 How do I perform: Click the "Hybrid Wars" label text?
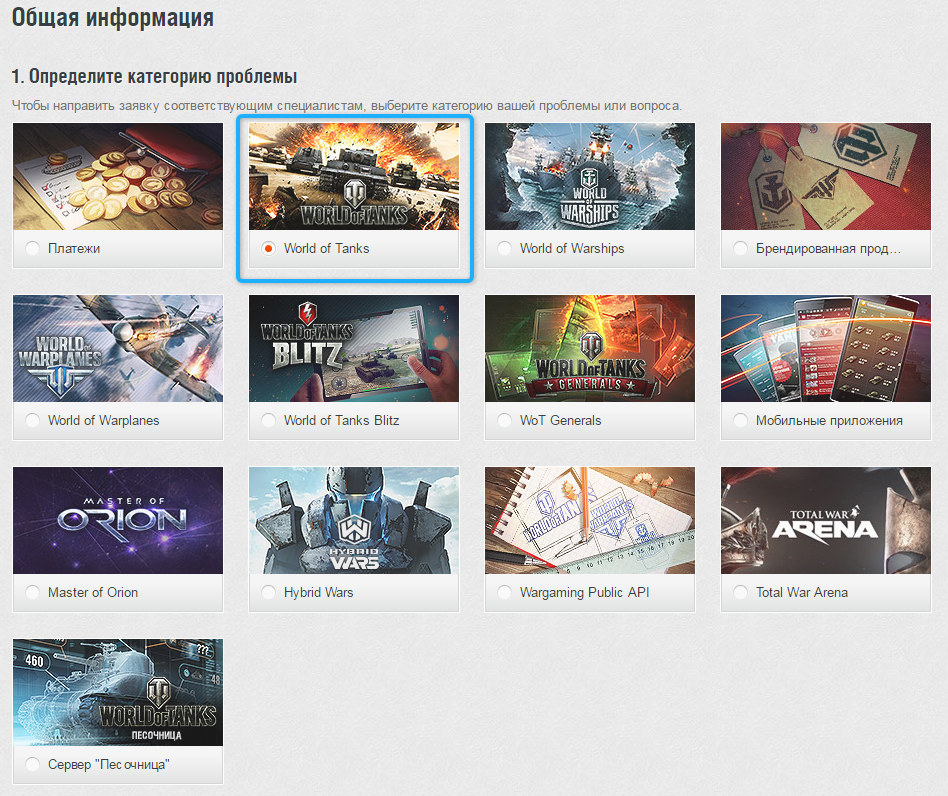coord(319,592)
